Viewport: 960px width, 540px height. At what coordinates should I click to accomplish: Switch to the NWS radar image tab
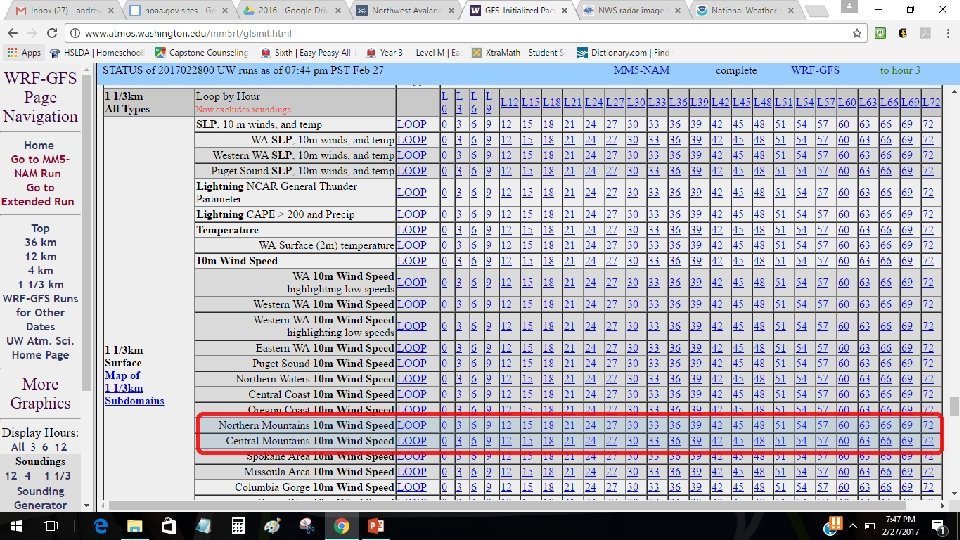pyautogui.click(x=633, y=10)
